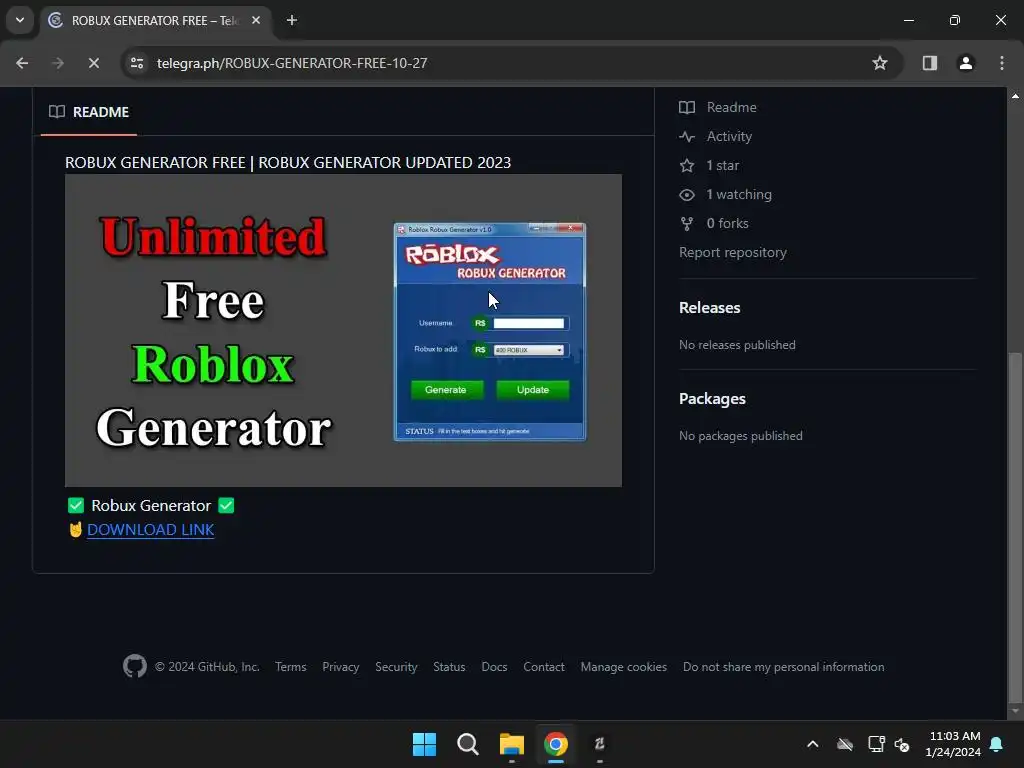Open File Explorer from taskbar

click(x=512, y=744)
